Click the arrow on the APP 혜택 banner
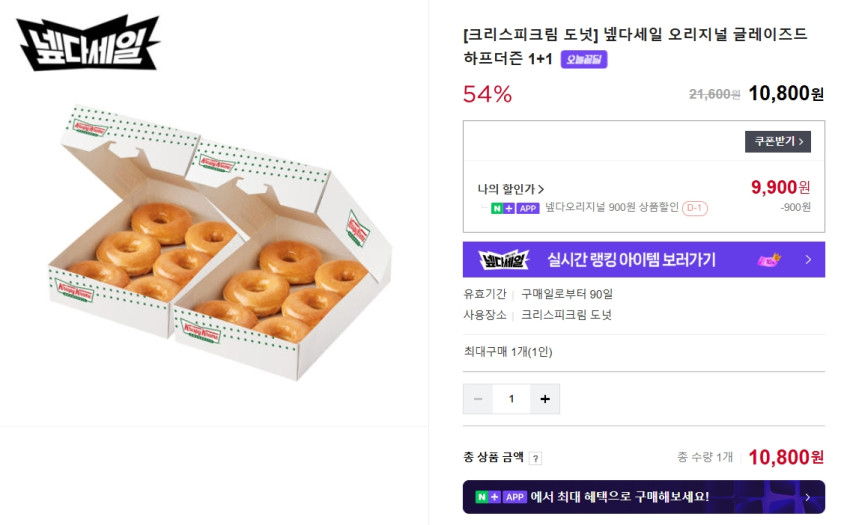The image size is (850, 525). click(807, 497)
